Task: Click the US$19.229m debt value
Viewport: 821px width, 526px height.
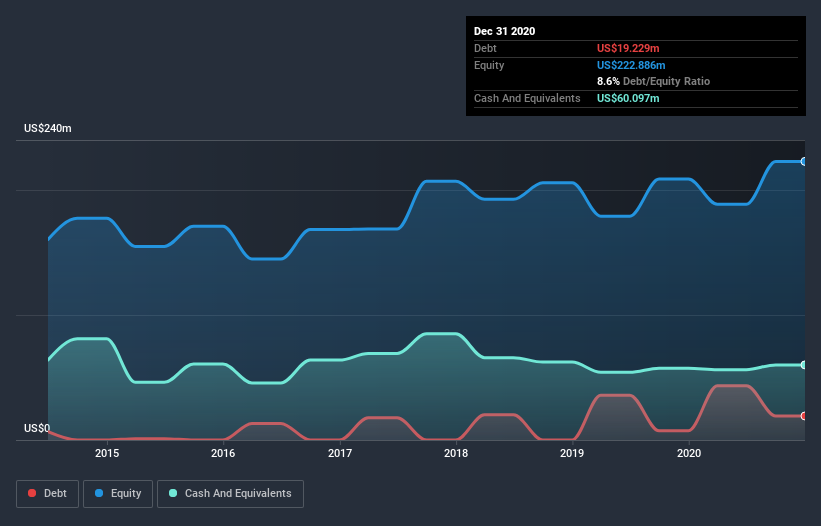Action: coord(628,48)
